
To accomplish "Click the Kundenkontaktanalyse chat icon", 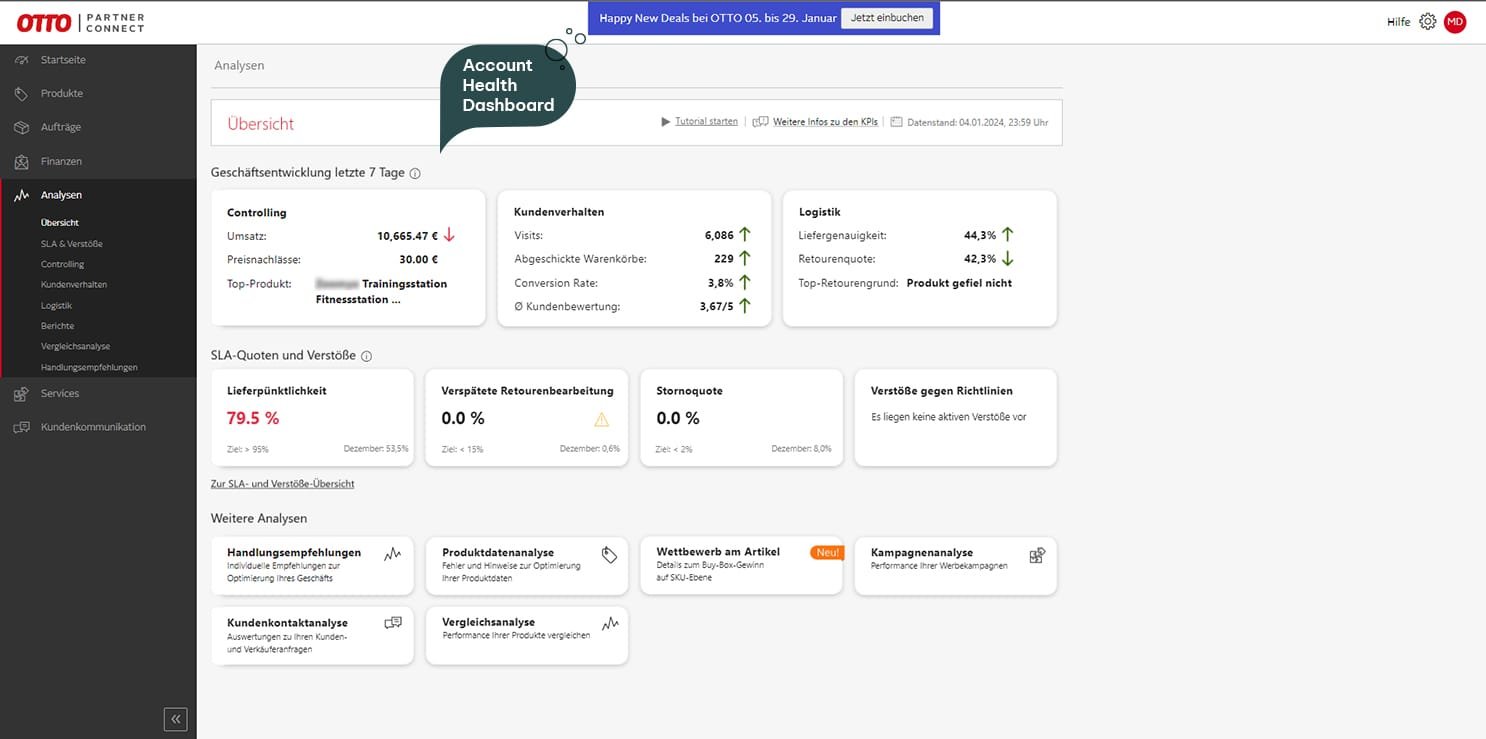I will click(x=393, y=623).
